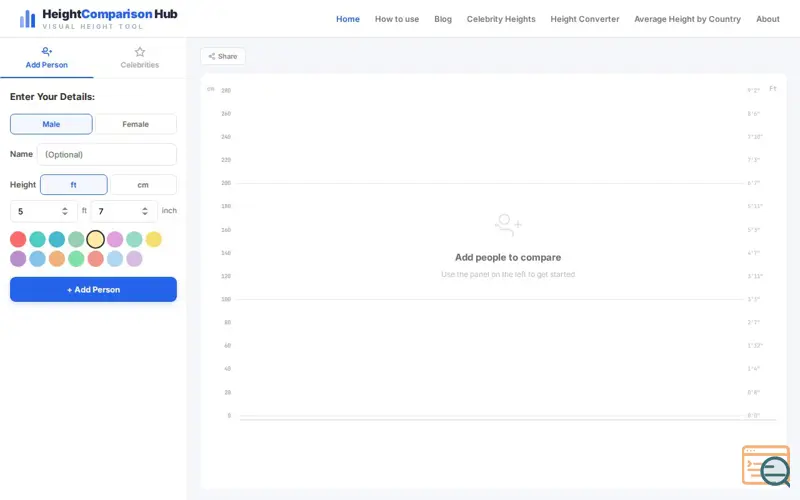Click the 'Enter Your Details:' heading

[52, 96]
